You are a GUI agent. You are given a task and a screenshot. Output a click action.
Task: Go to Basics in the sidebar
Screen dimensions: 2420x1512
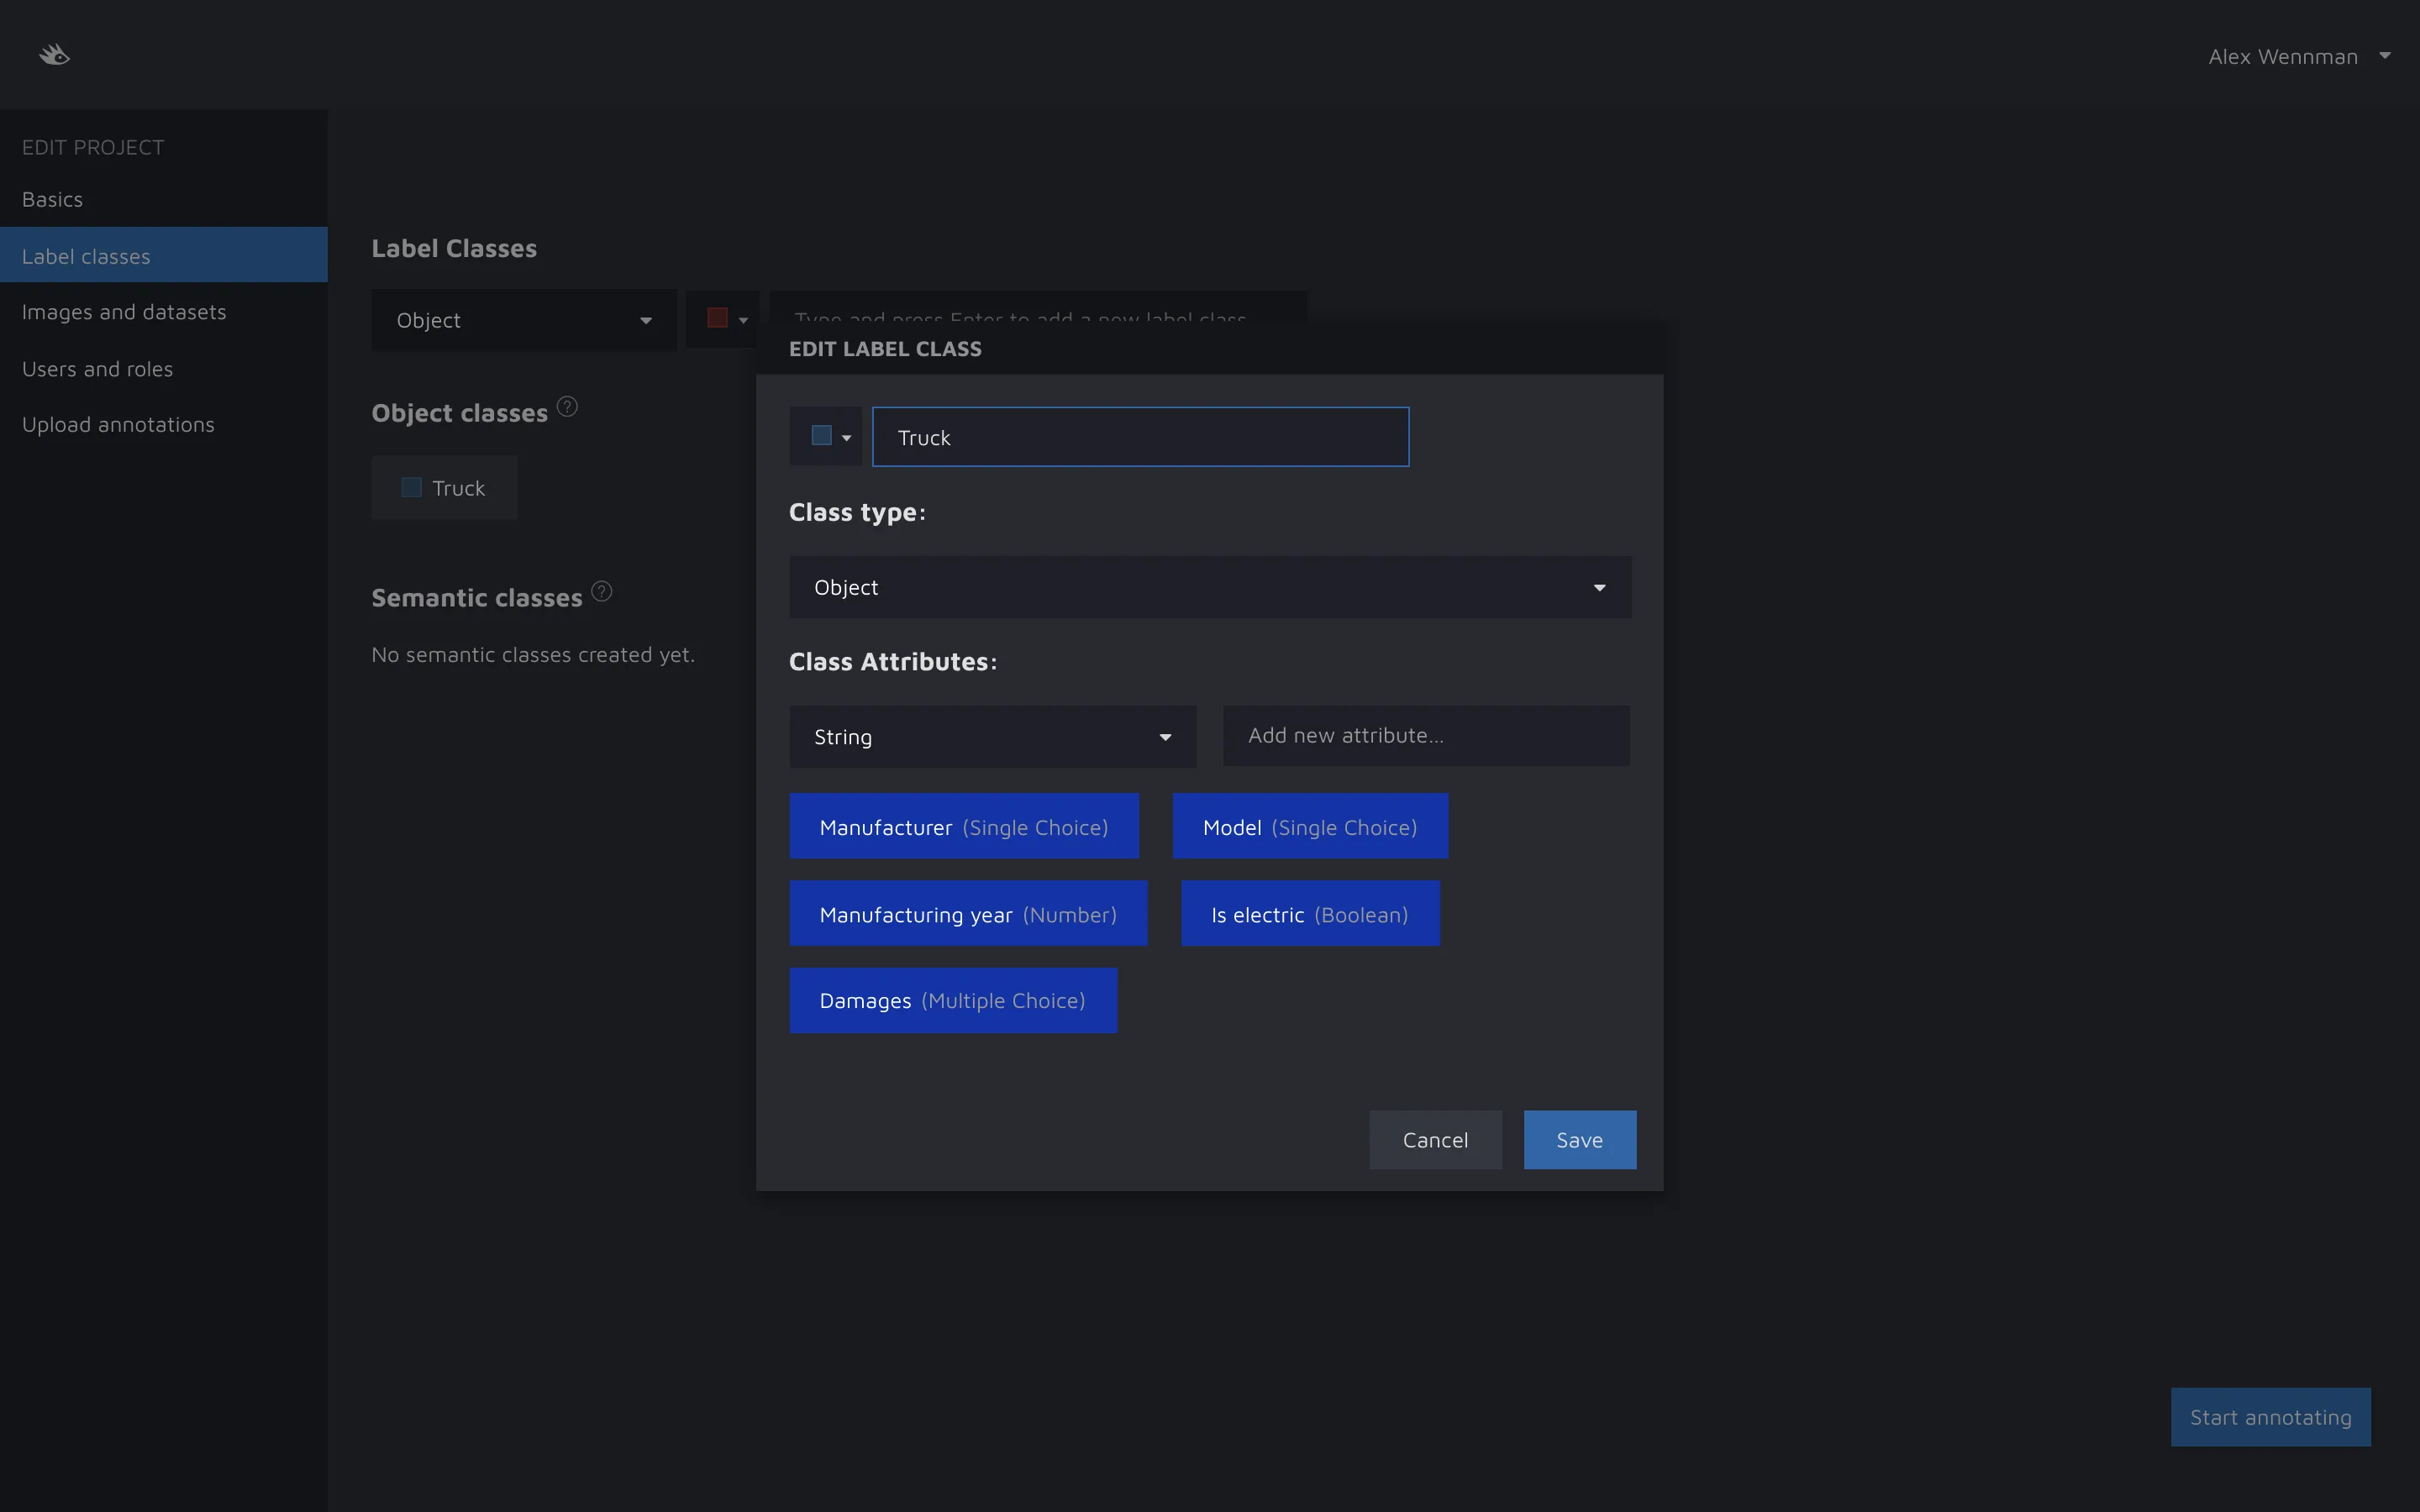[53, 199]
